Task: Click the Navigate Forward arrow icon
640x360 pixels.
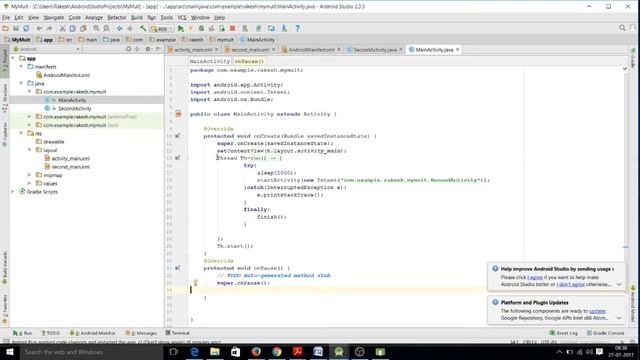Action: point(130,28)
